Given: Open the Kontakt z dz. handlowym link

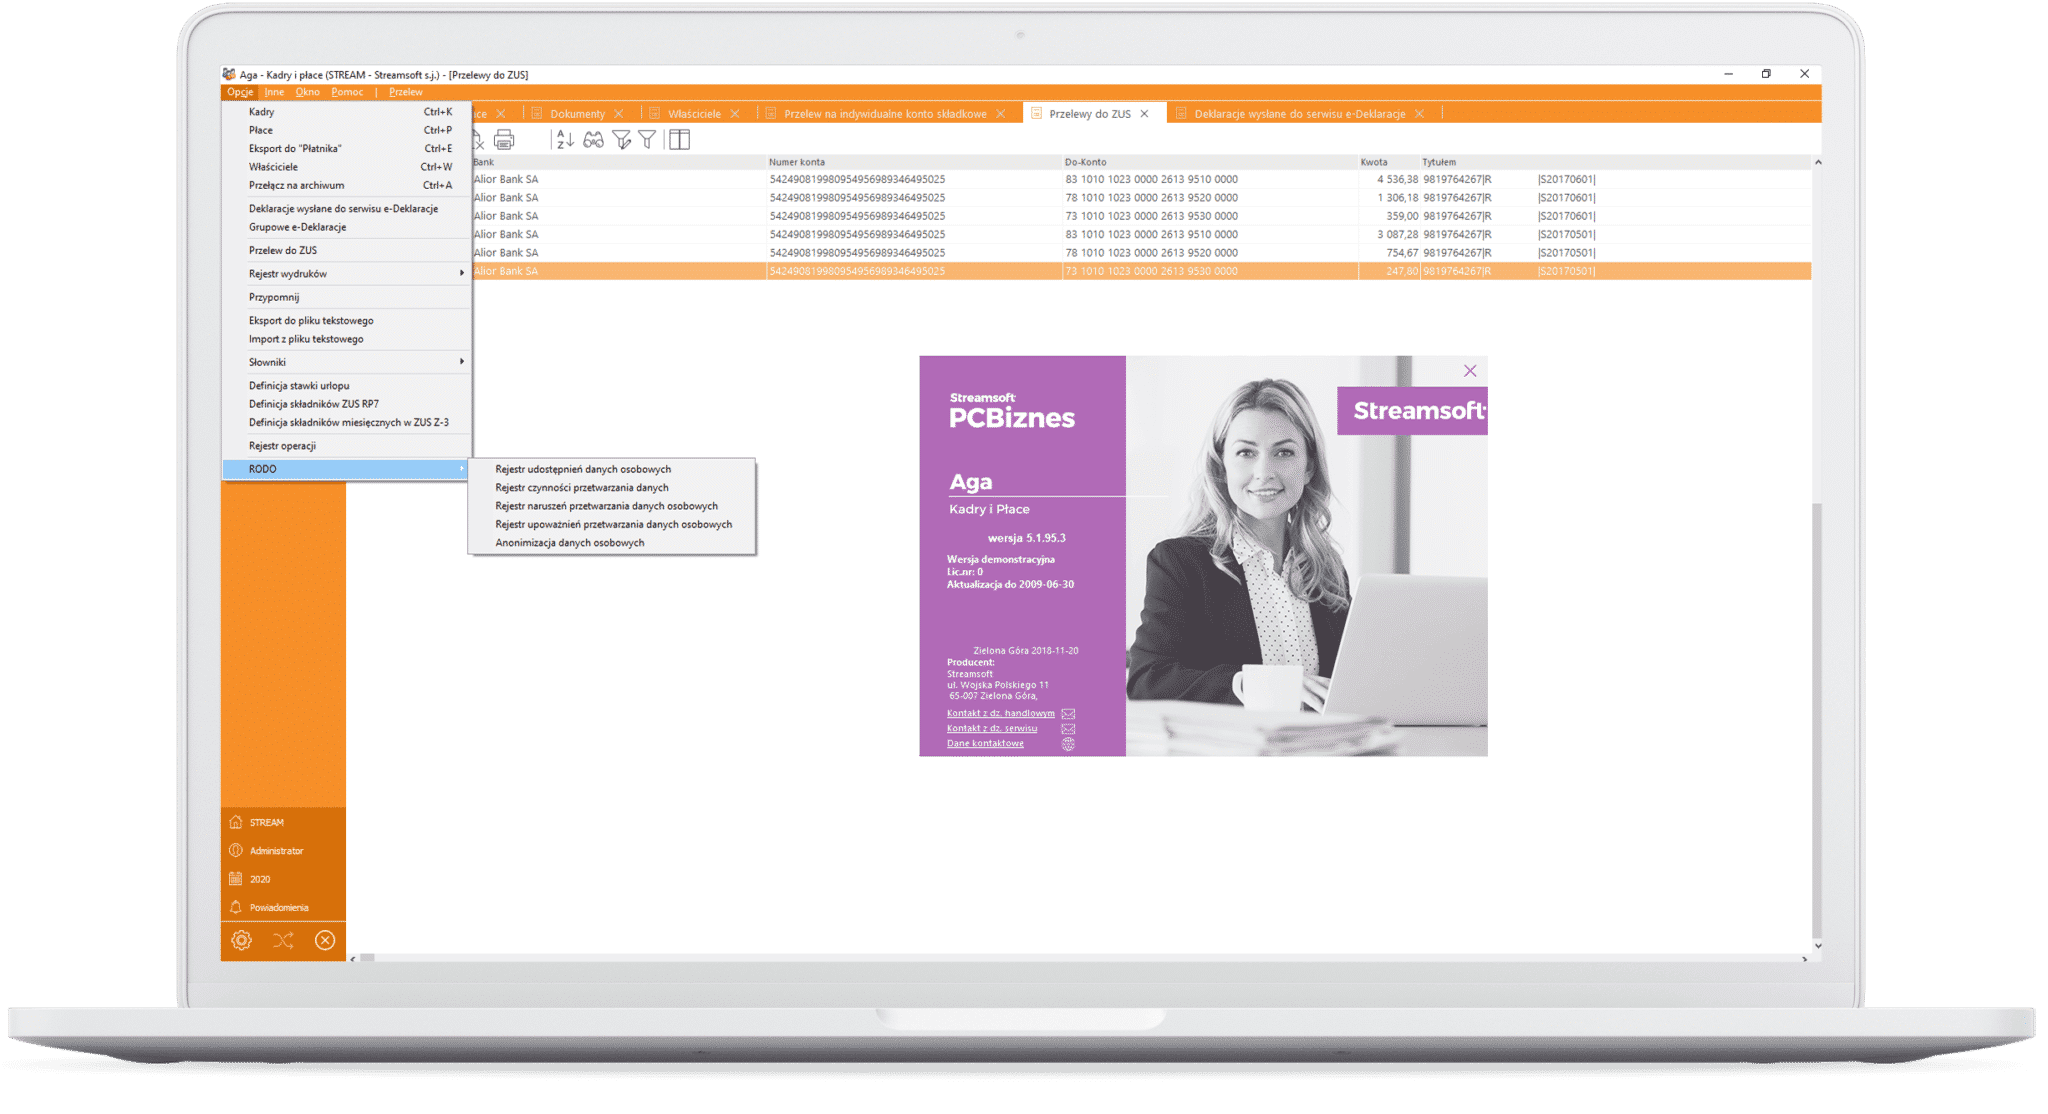Looking at the screenshot, I should pyautogui.click(x=1000, y=714).
